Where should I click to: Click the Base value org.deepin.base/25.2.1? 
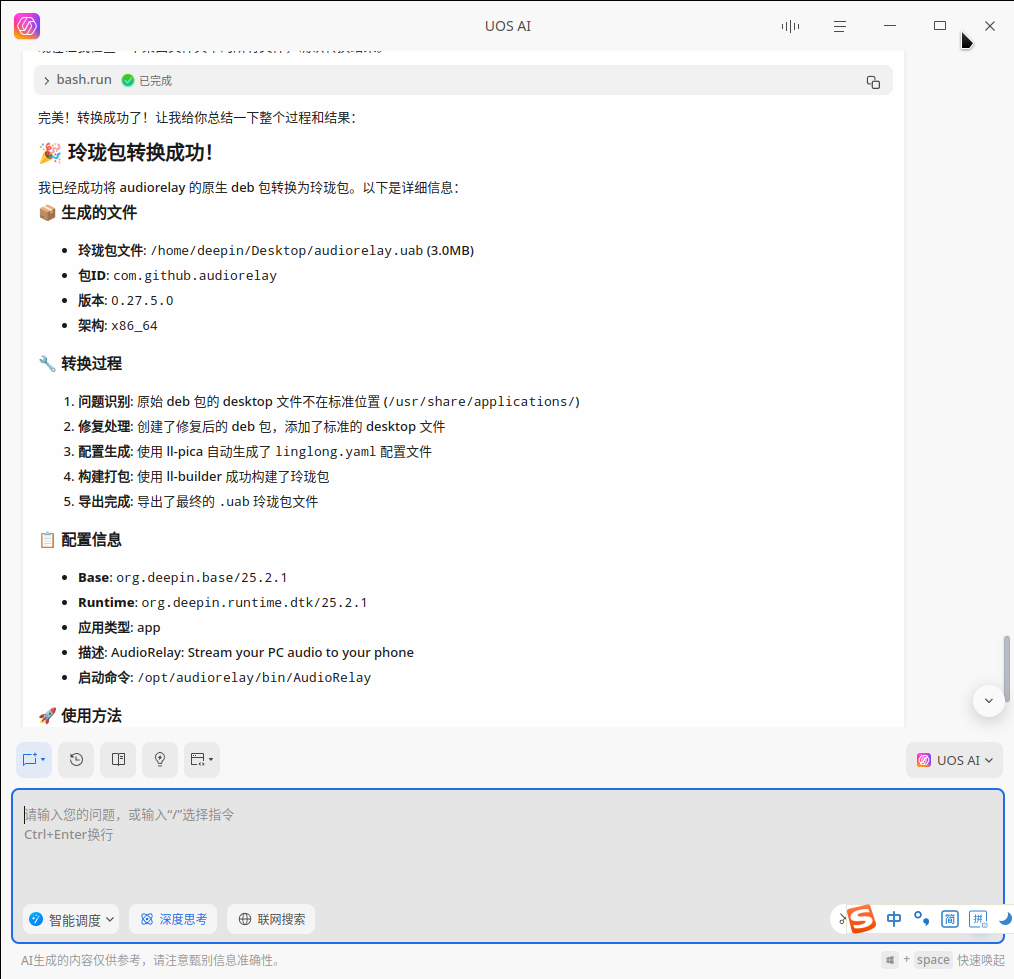click(x=202, y=577)
